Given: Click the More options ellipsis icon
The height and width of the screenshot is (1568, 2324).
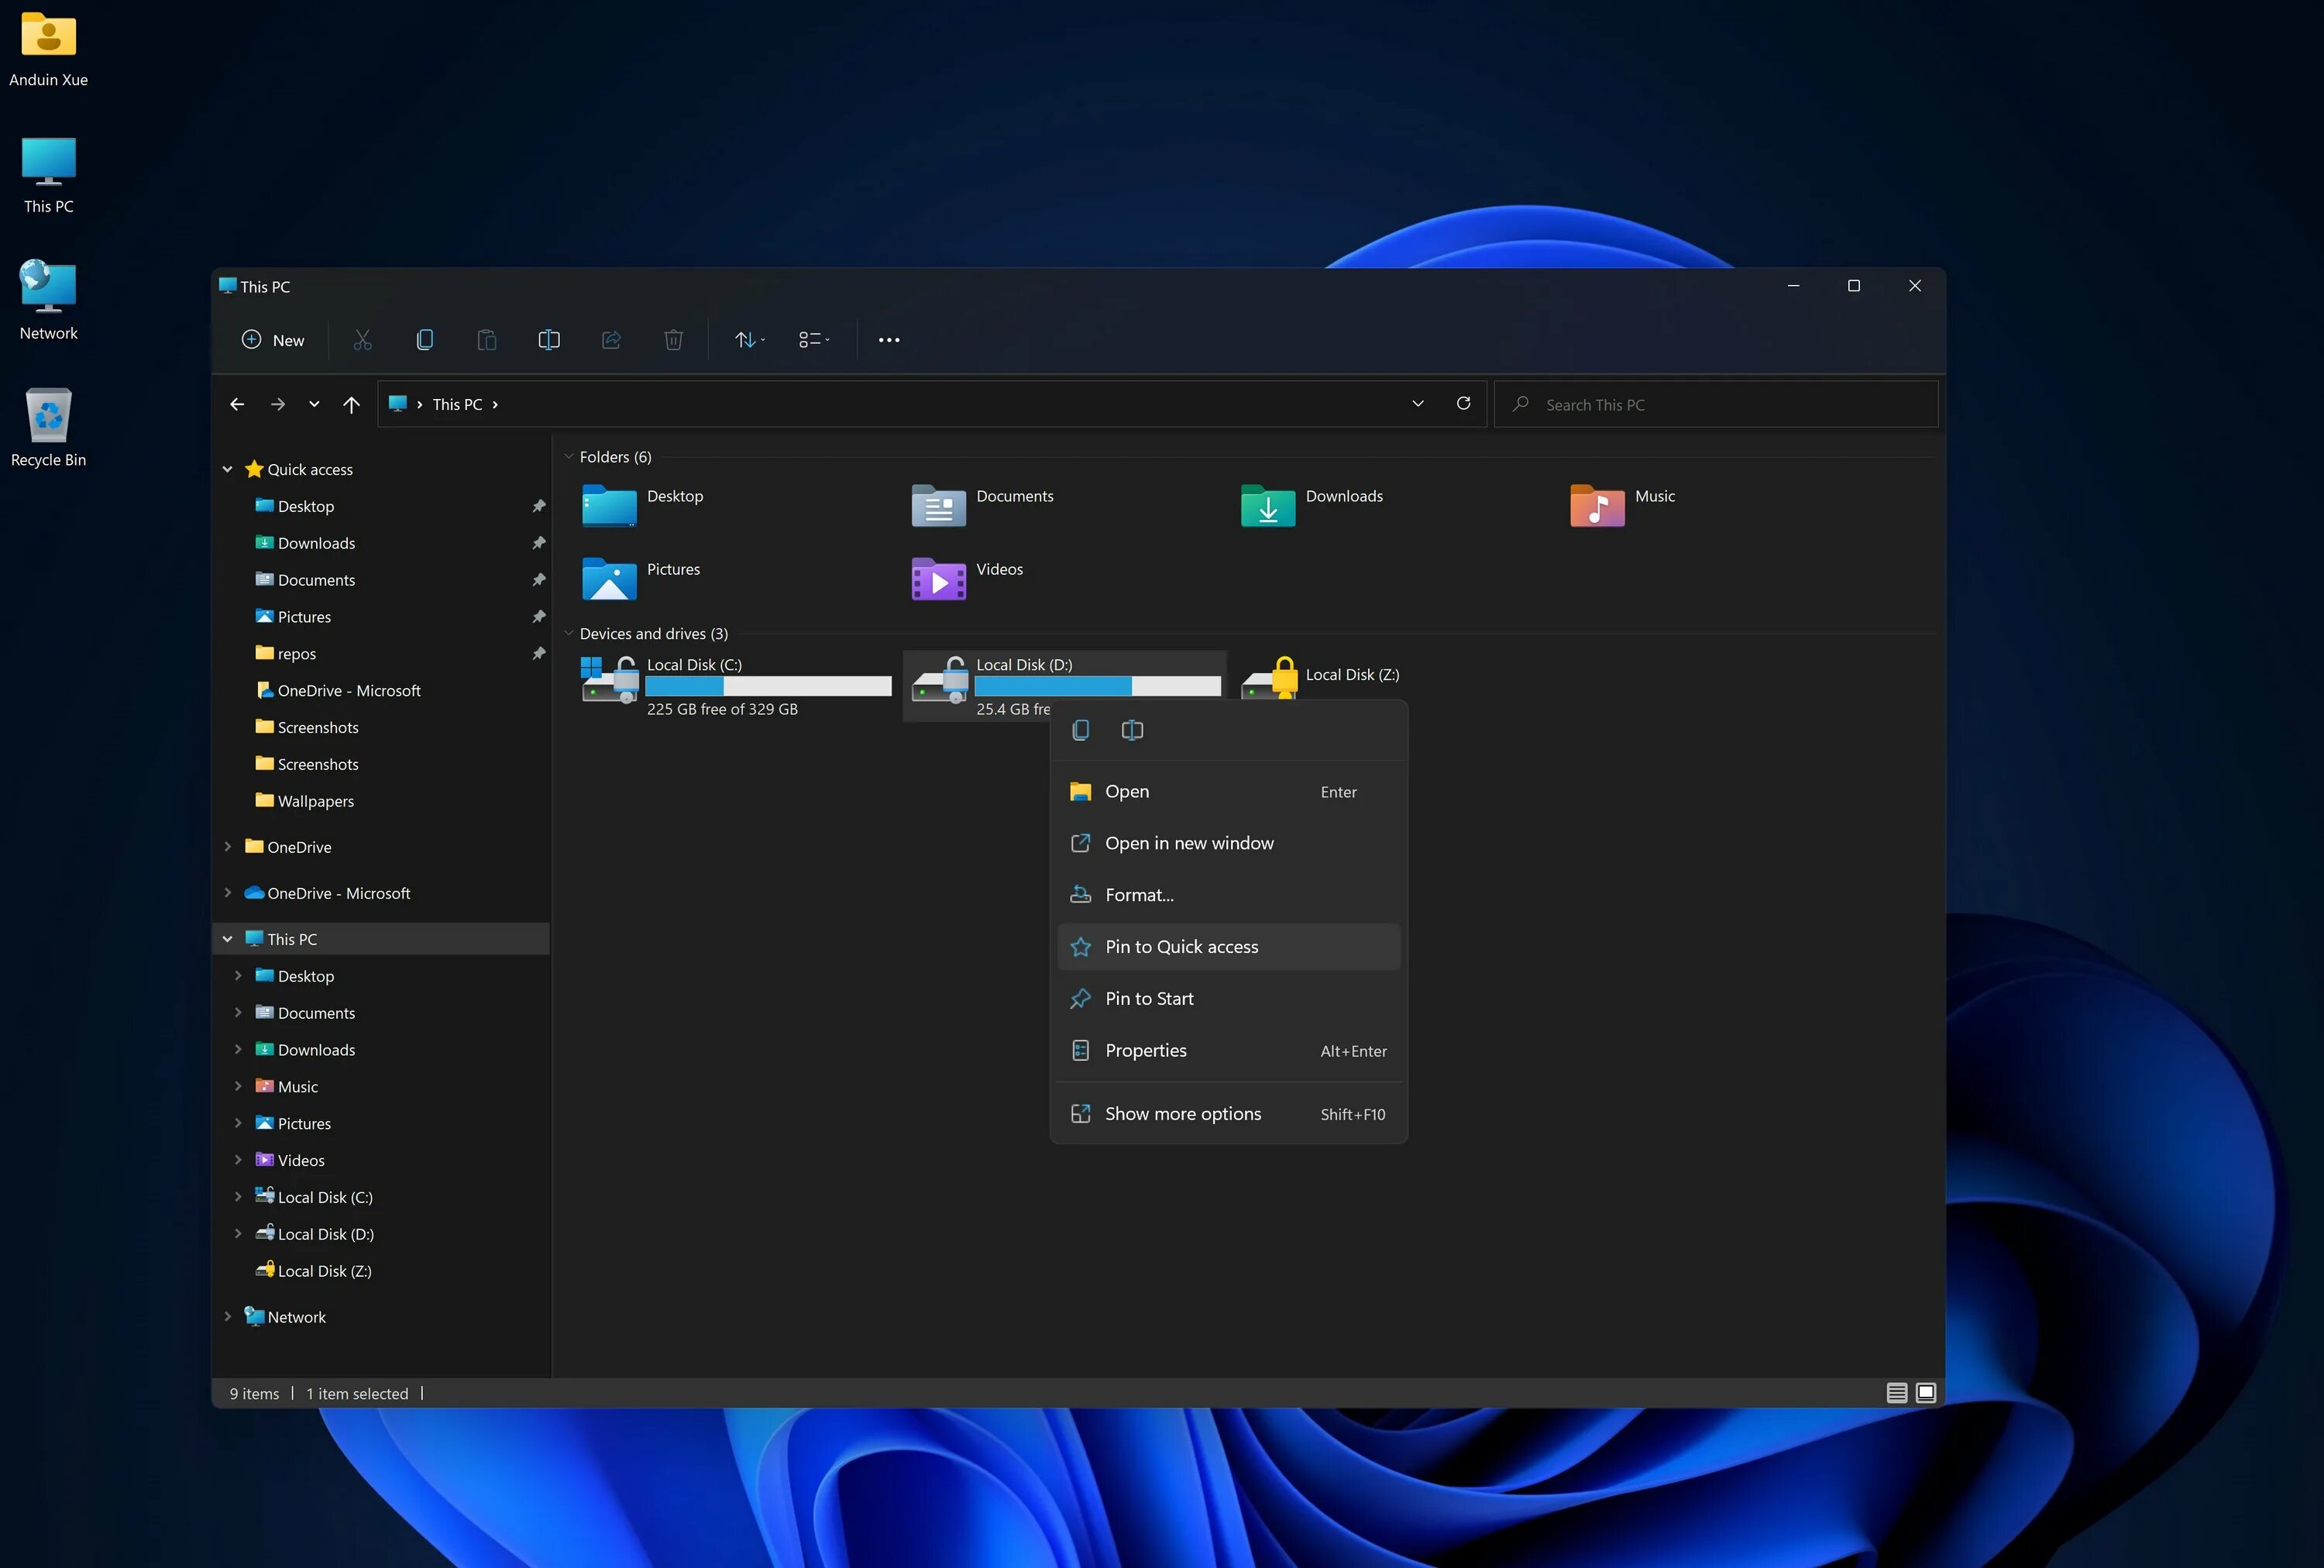Looking at the screenshot, I should pyautogui.click(x=887, y=339).
